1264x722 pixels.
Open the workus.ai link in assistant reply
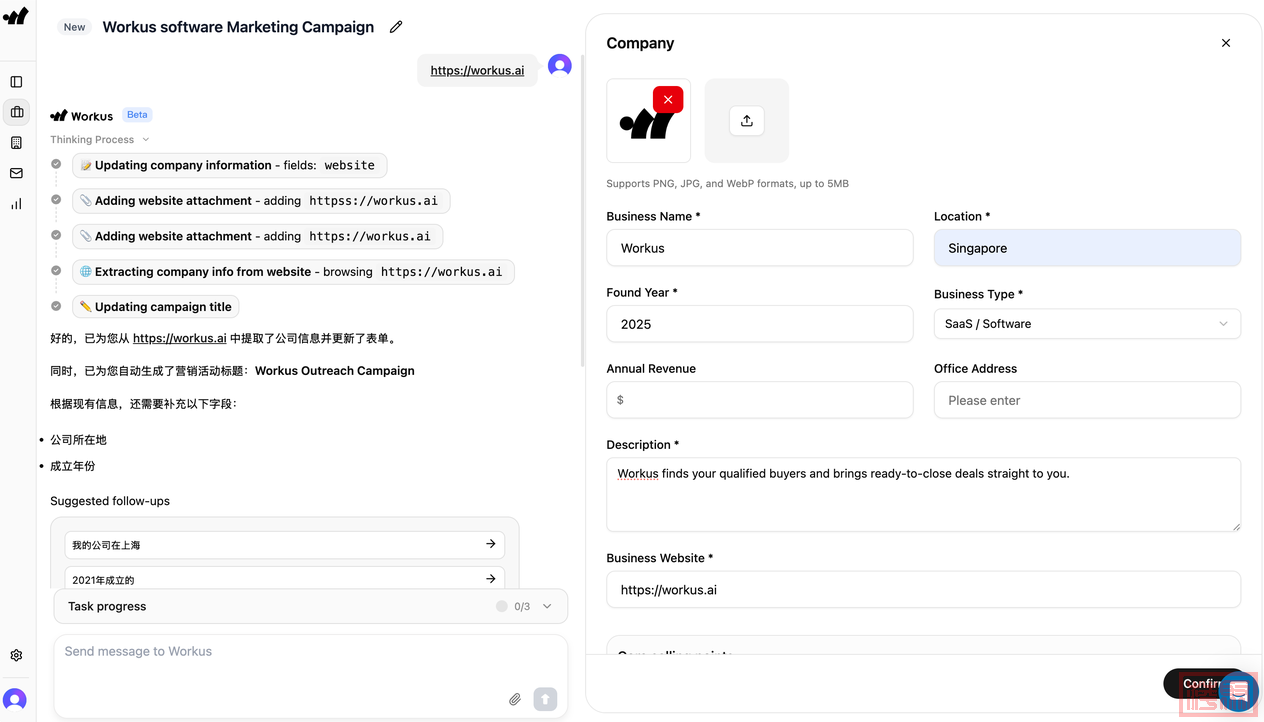pos(179,339)
